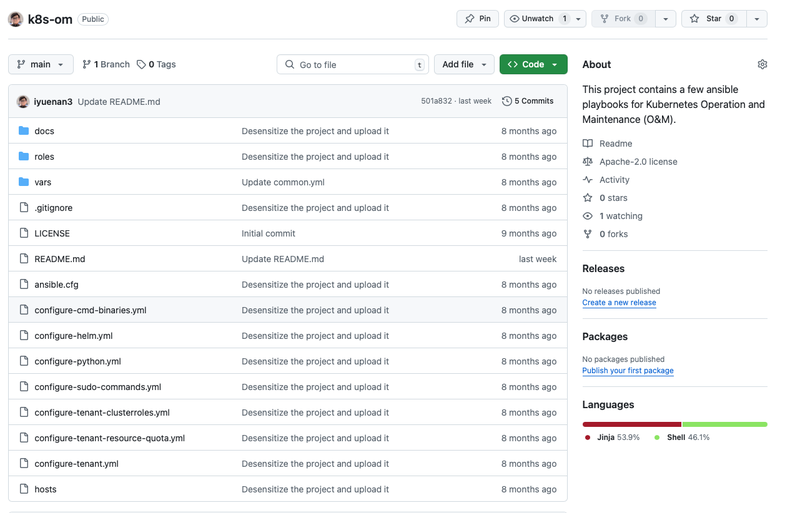Click the red Jinja language bar segment
The height and width of the screenshot is (513, 800).
632,424
